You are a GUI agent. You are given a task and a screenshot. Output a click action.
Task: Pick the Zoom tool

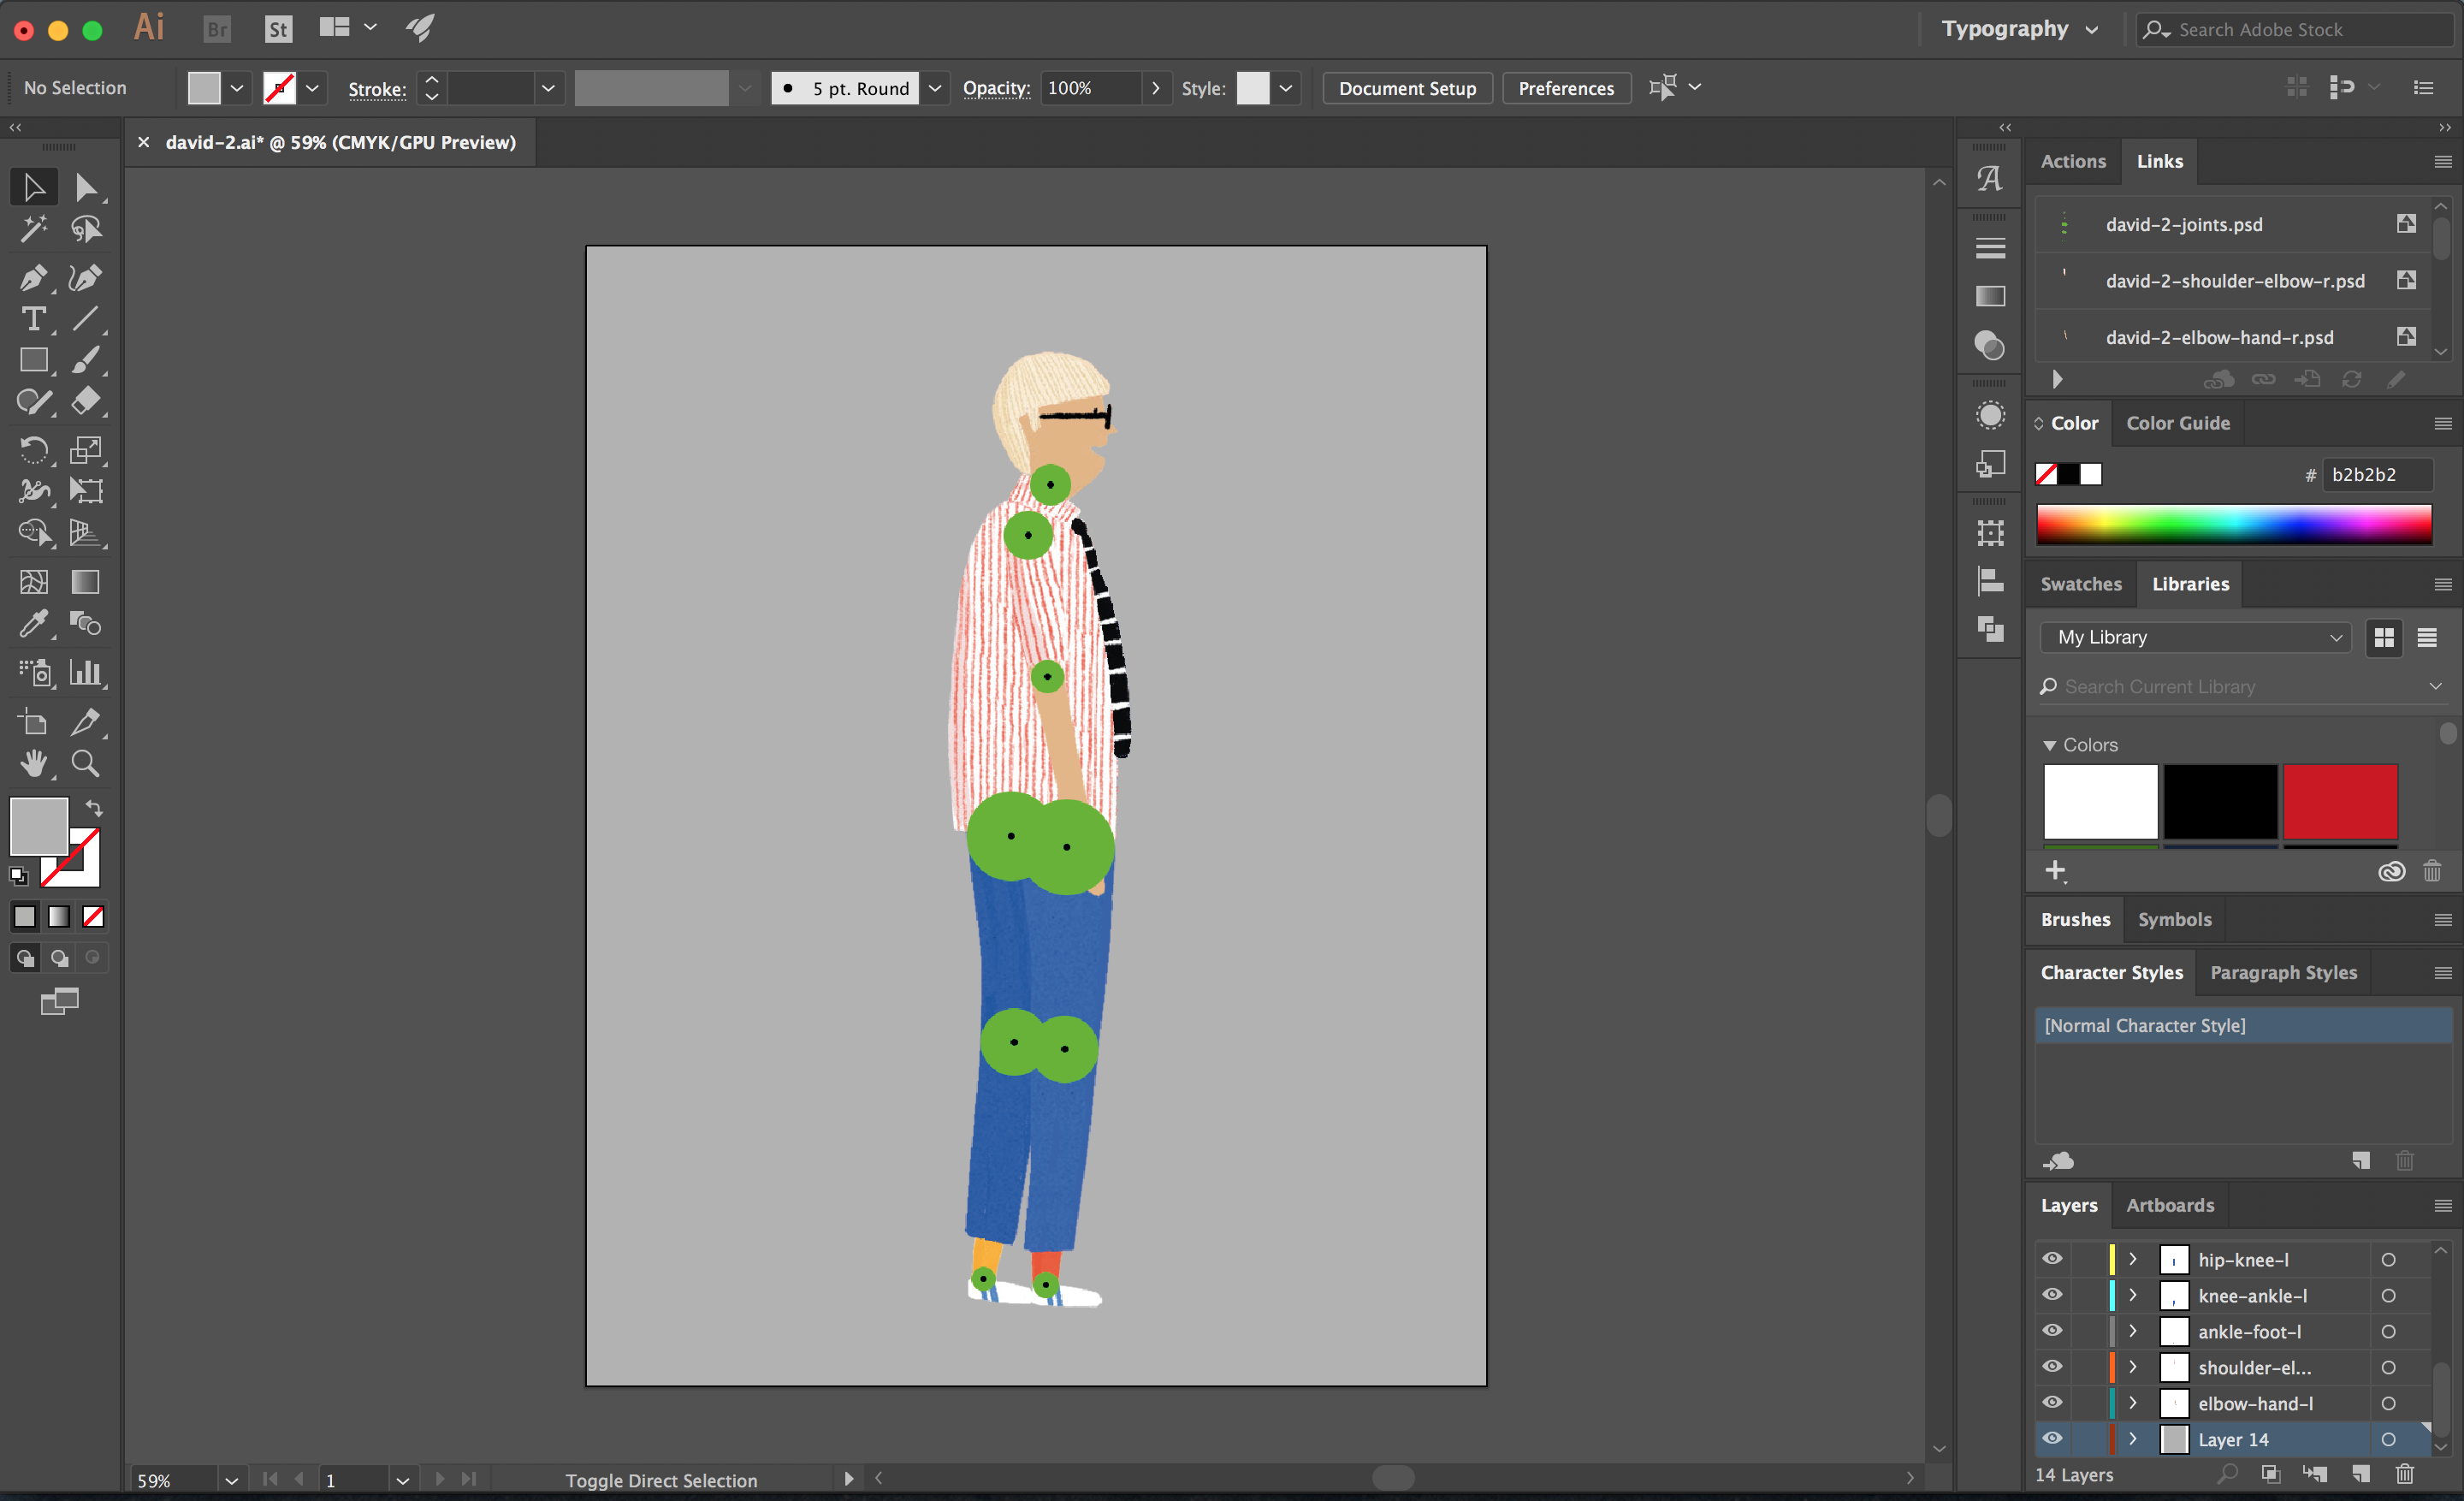point(85,764)
